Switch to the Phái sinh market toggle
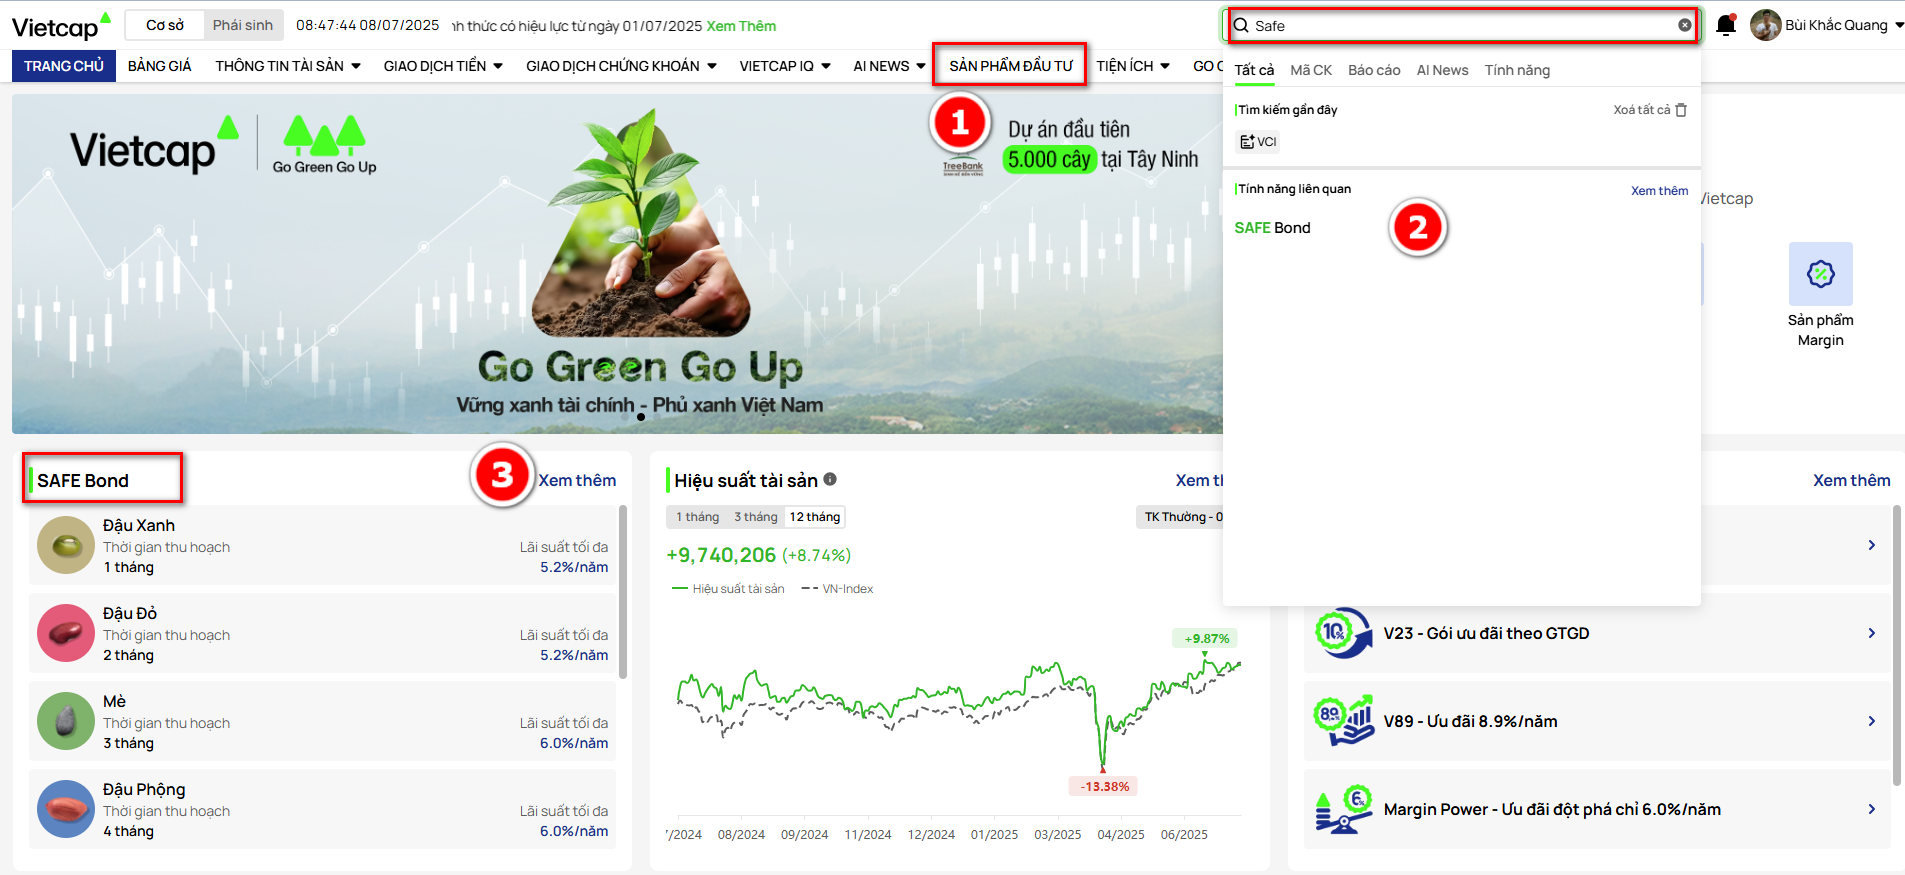The image size is (1905, 875). point(243,25)
